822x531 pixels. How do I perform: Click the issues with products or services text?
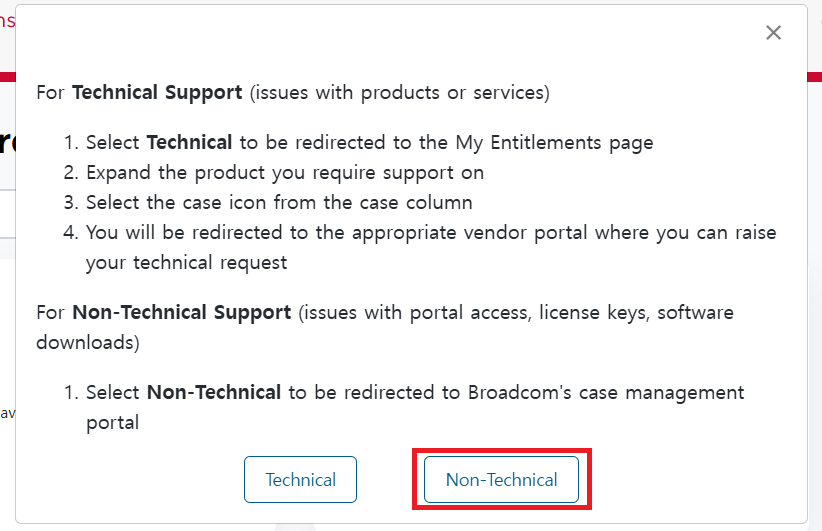click(399, 92)
